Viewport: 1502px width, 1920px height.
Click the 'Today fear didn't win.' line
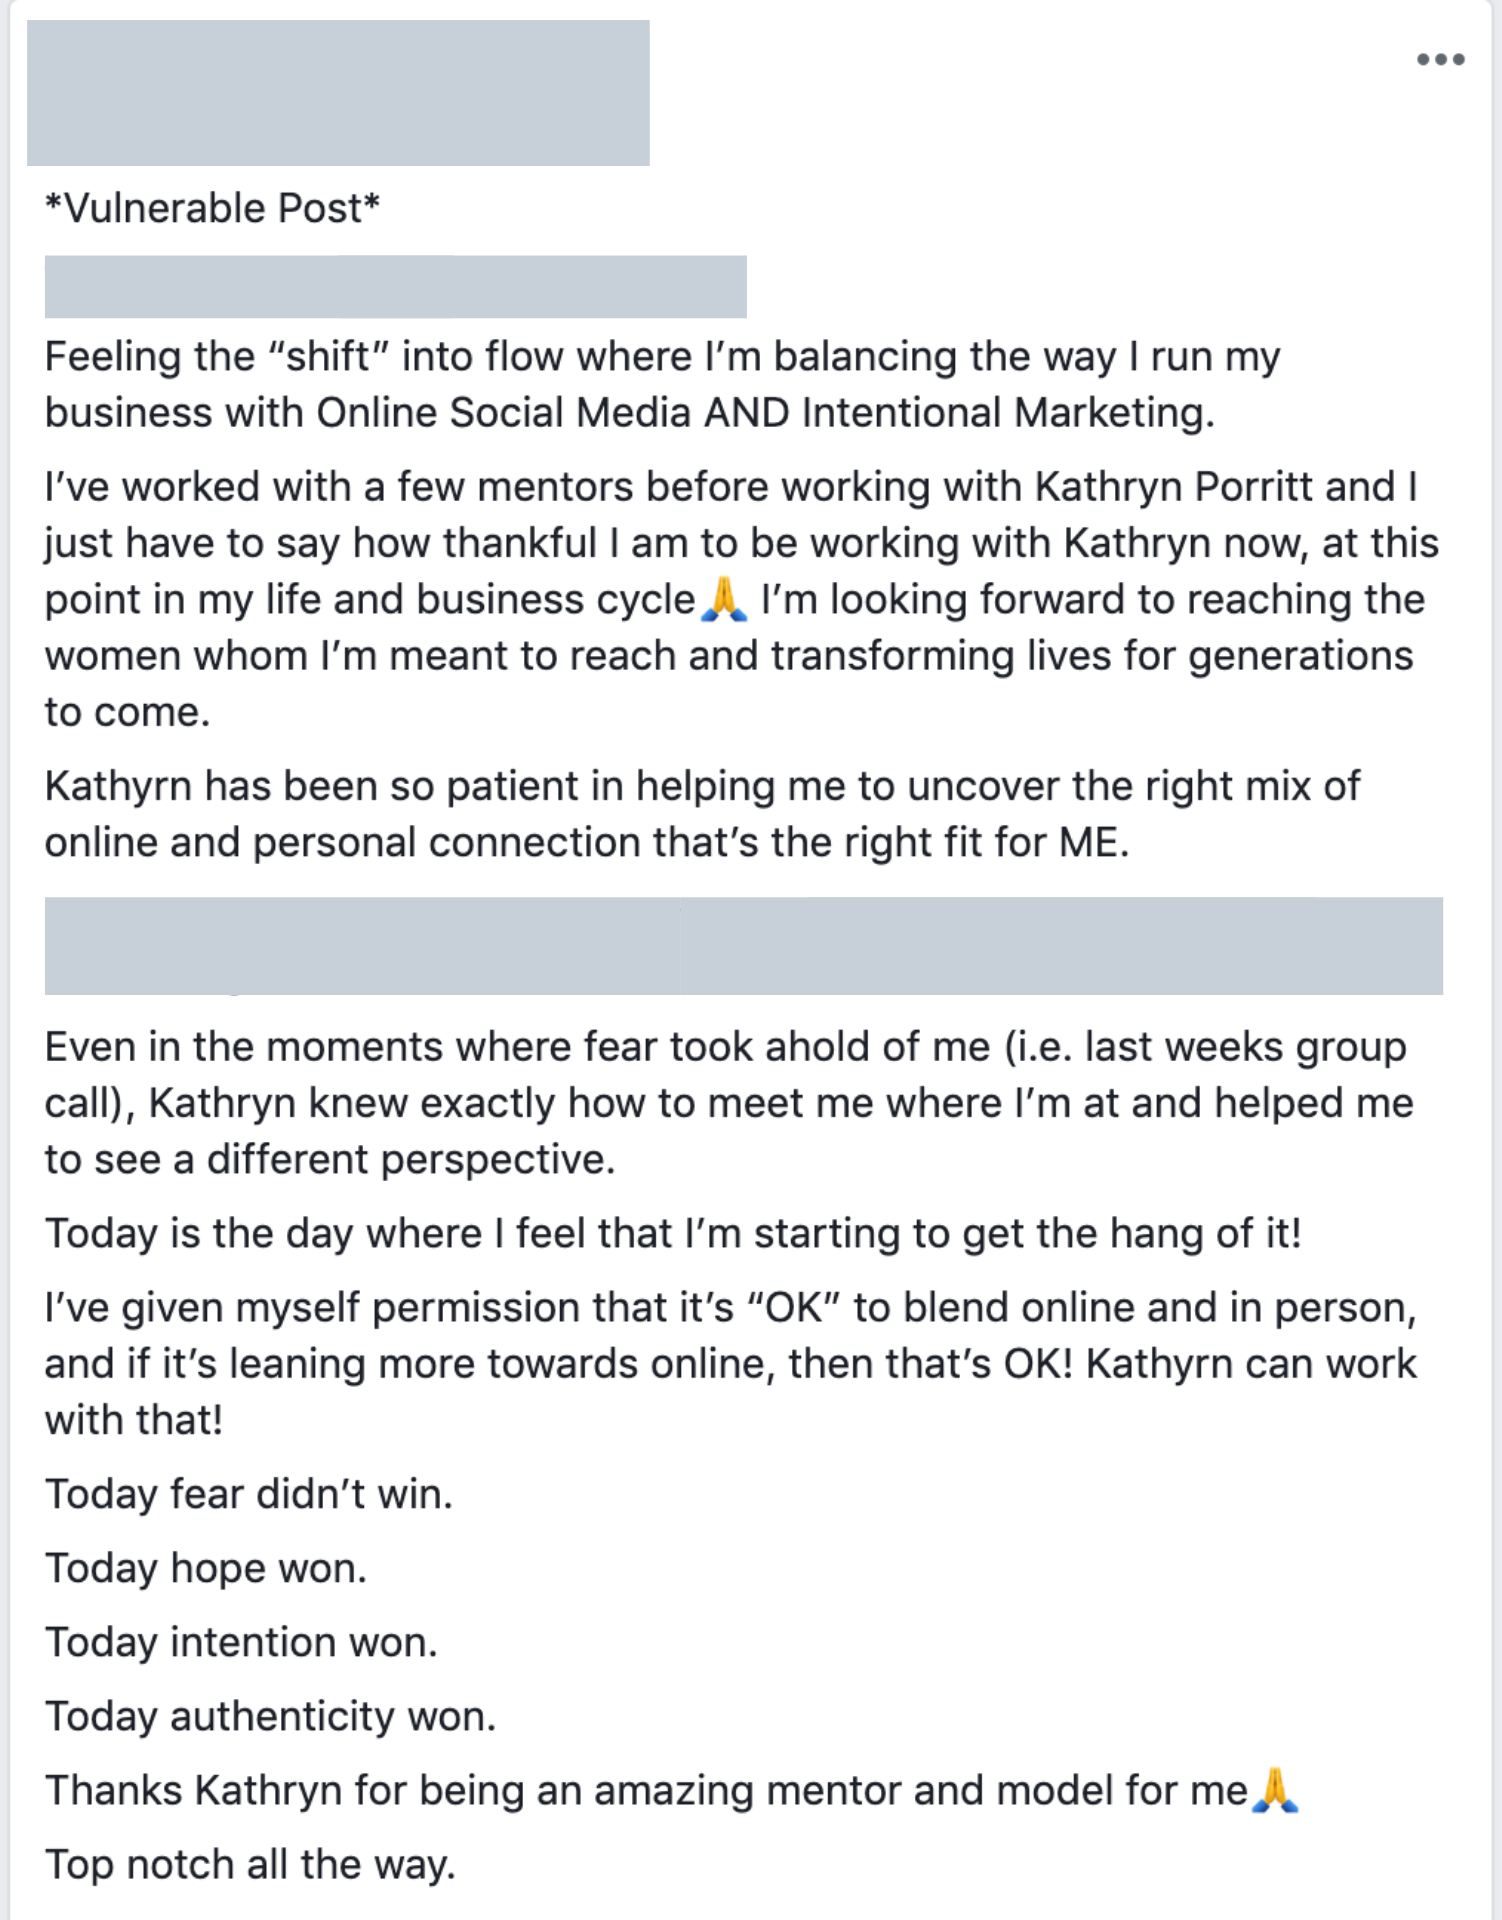pyautogui.click(x=248, y=1494)
